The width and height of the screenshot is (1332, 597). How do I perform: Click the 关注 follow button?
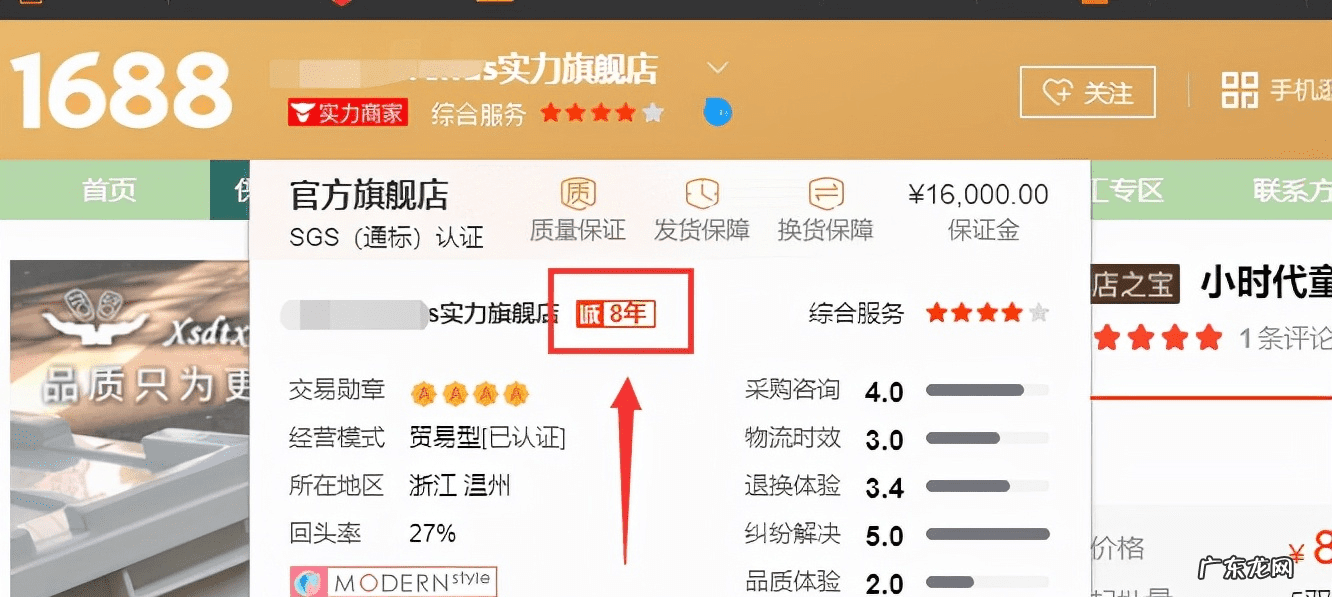pos(1087,92)
